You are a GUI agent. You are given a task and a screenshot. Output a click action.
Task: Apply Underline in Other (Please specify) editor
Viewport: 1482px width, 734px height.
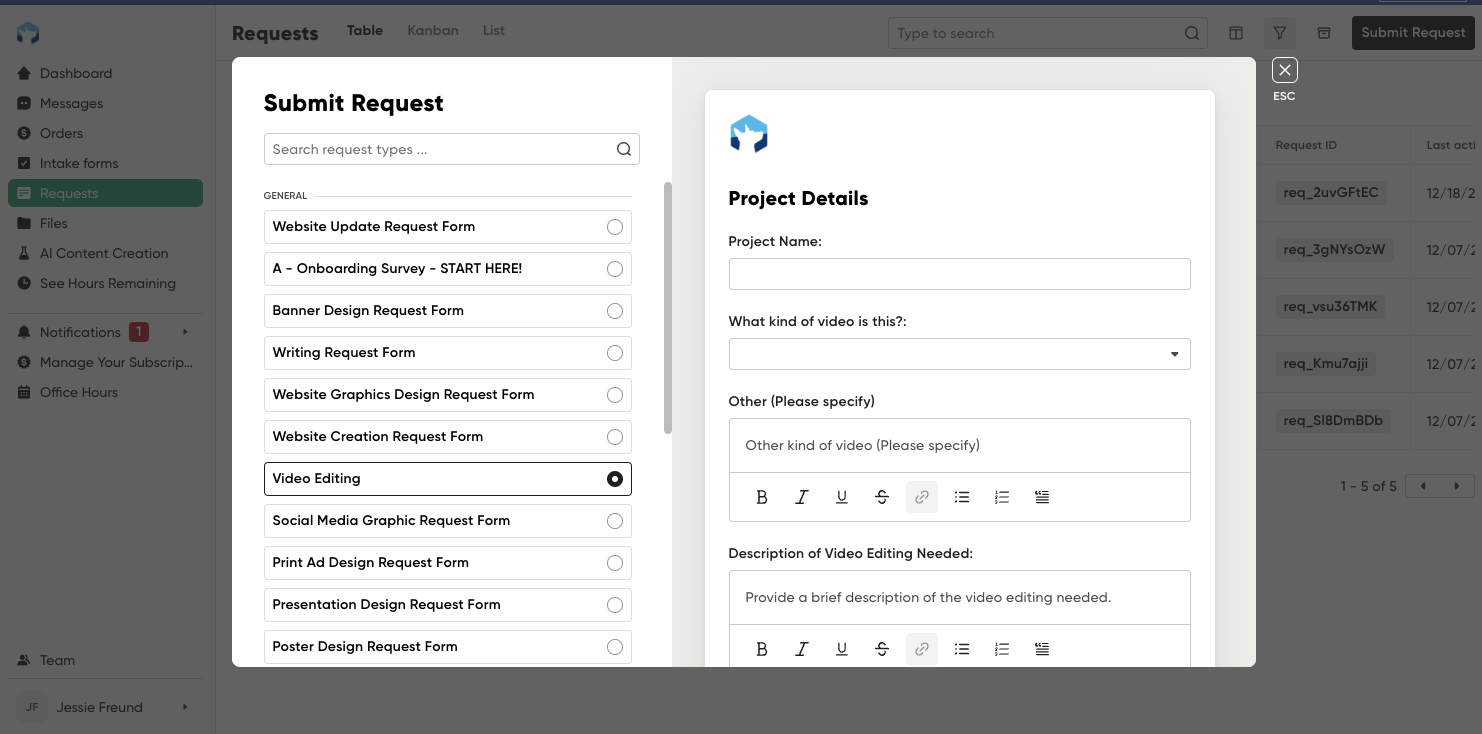coord(842,497)
